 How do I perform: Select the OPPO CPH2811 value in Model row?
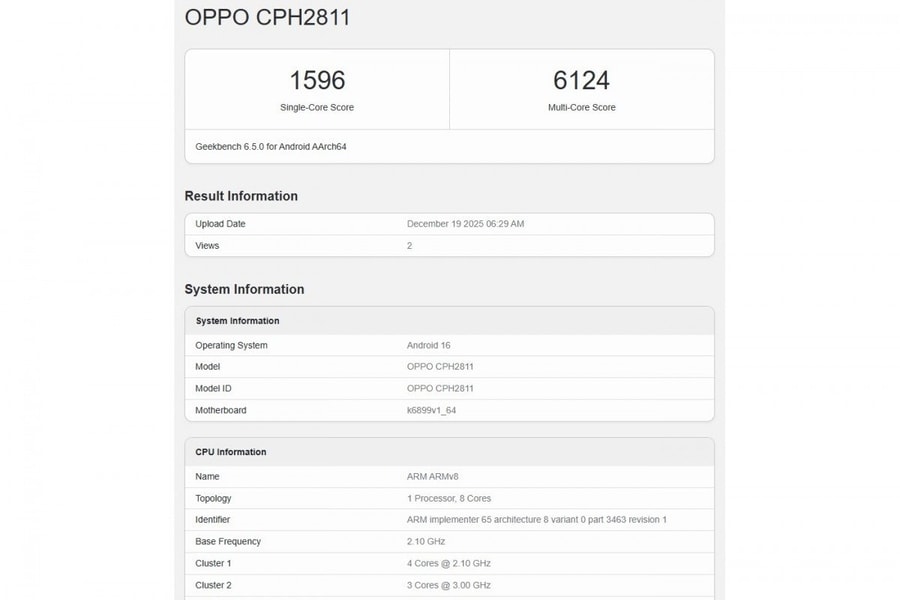tap(440, 366)
